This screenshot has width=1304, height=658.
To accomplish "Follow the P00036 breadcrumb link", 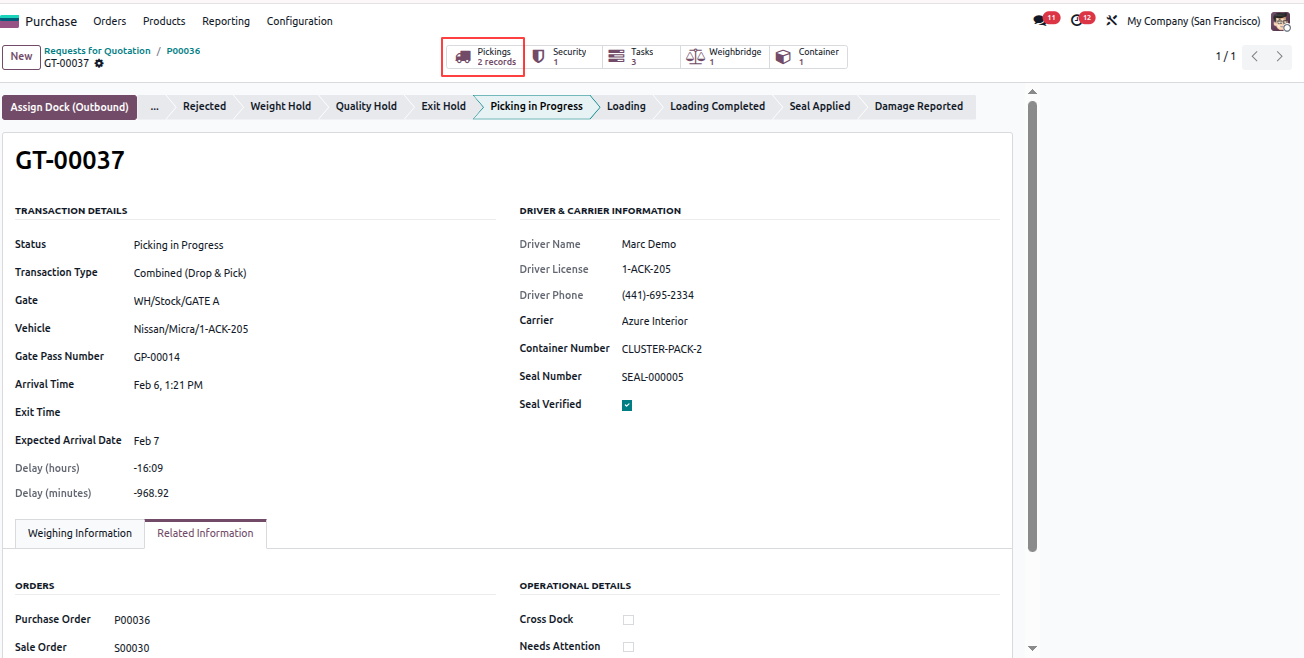I will pos(183,51).
